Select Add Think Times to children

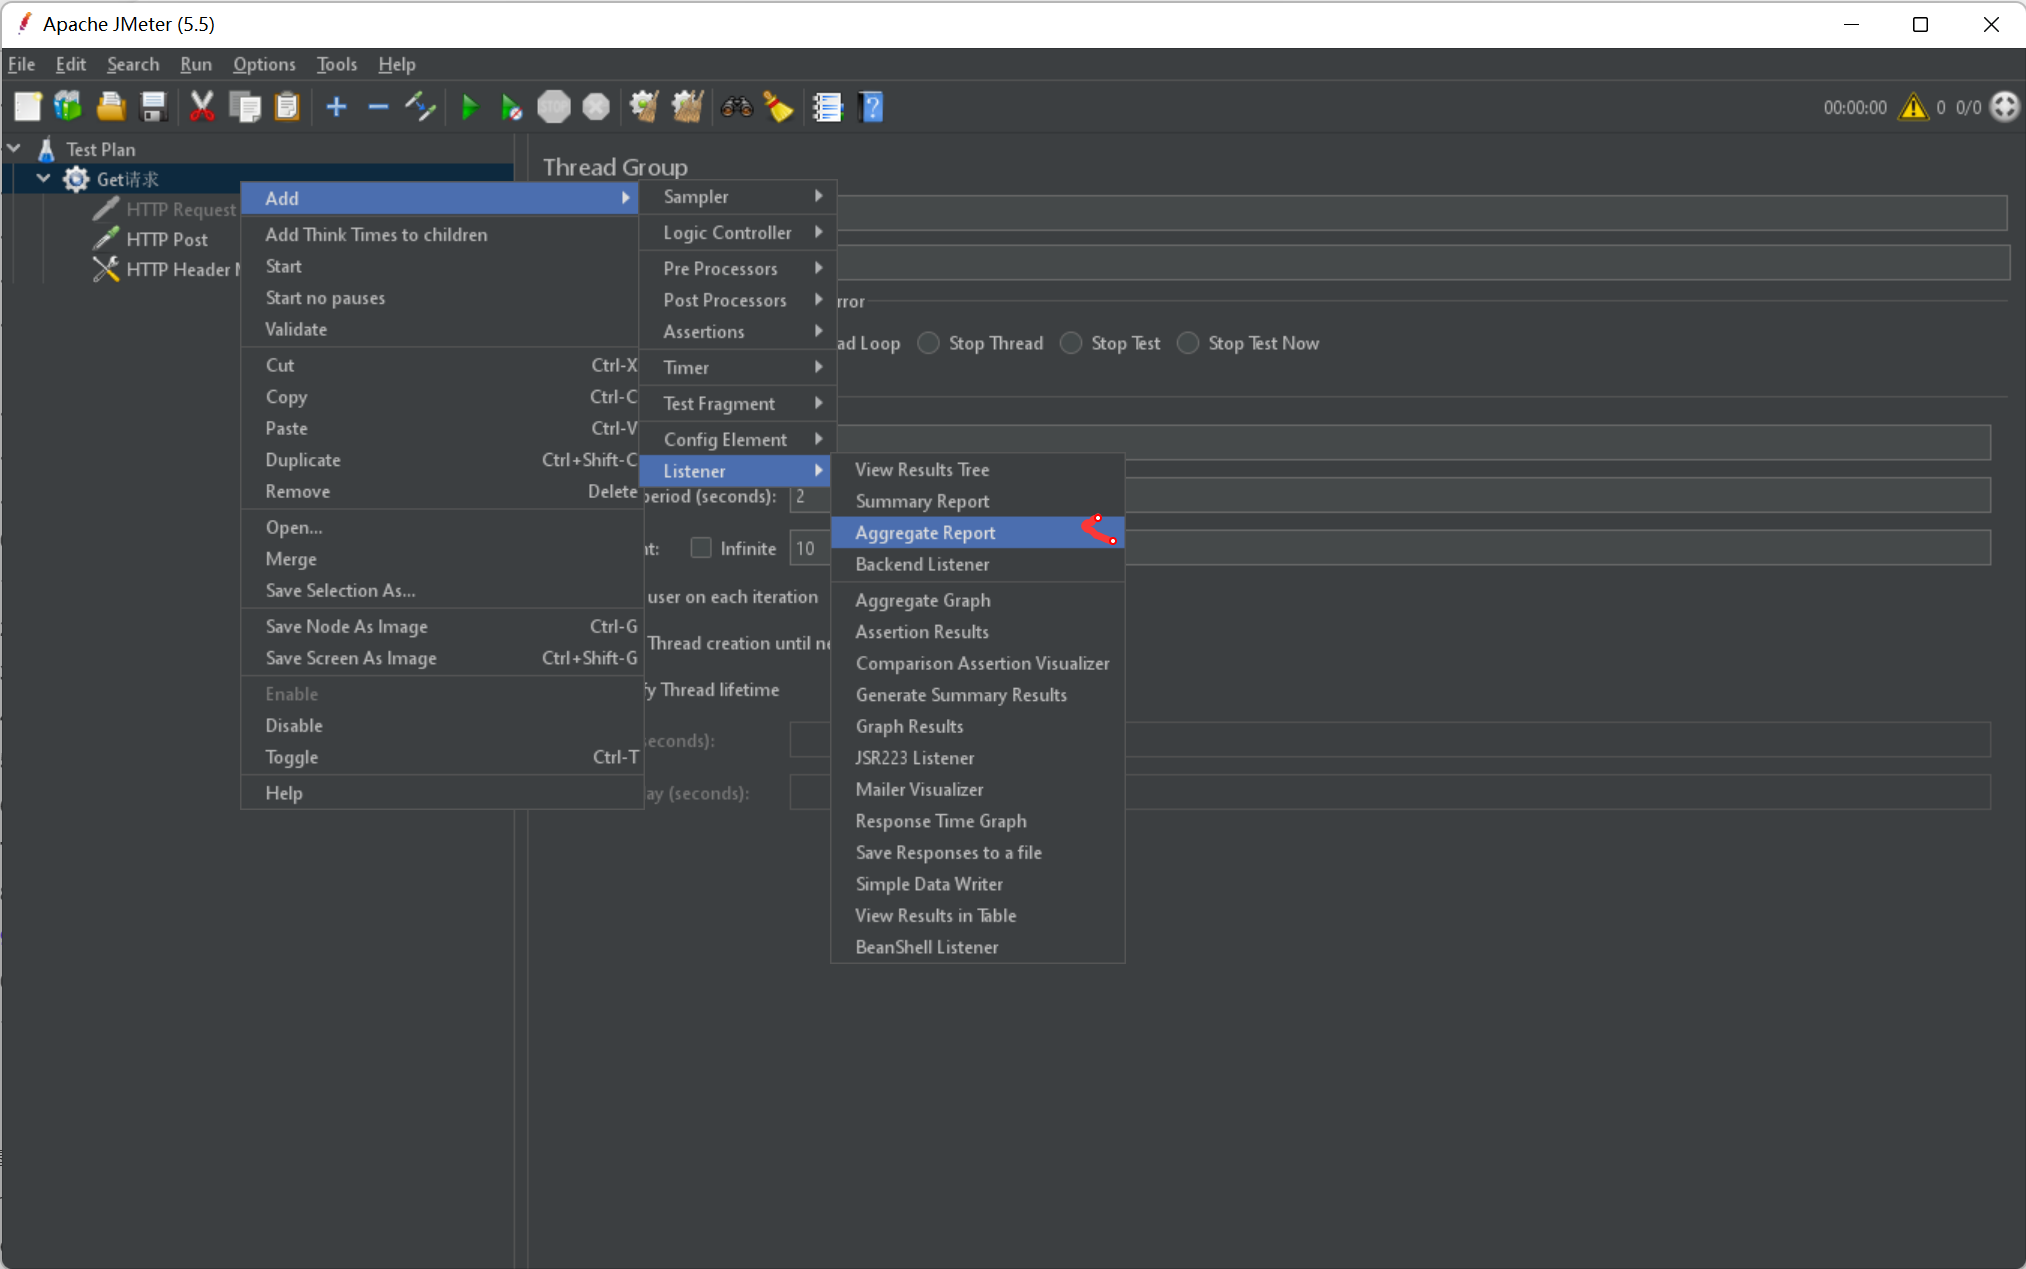click(441, 235)
